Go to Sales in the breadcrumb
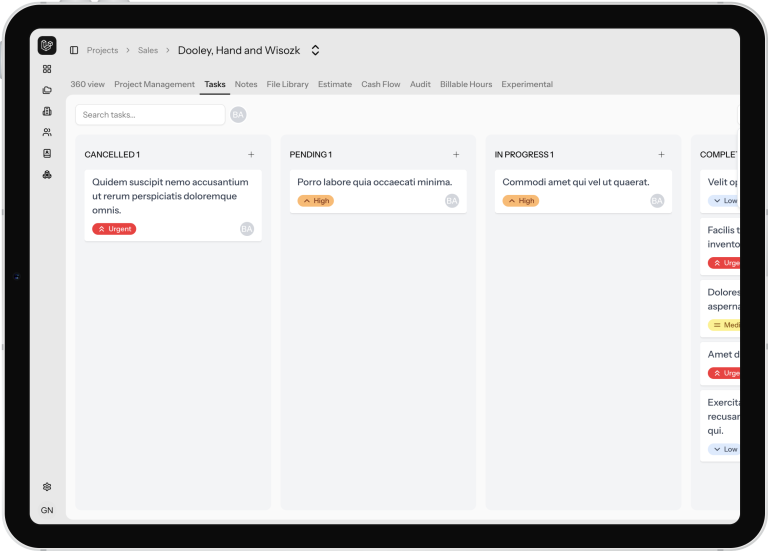 click(148, 50)
